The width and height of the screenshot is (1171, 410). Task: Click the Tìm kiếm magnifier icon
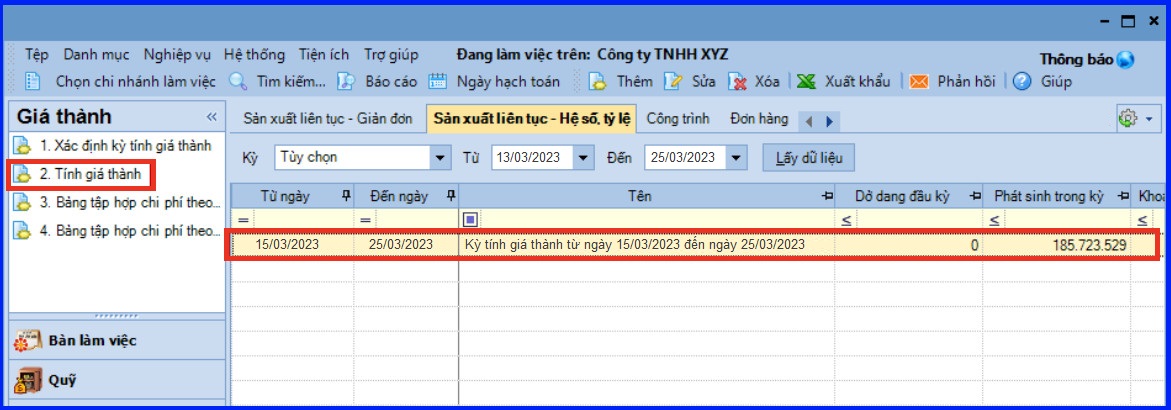[237, 81]
